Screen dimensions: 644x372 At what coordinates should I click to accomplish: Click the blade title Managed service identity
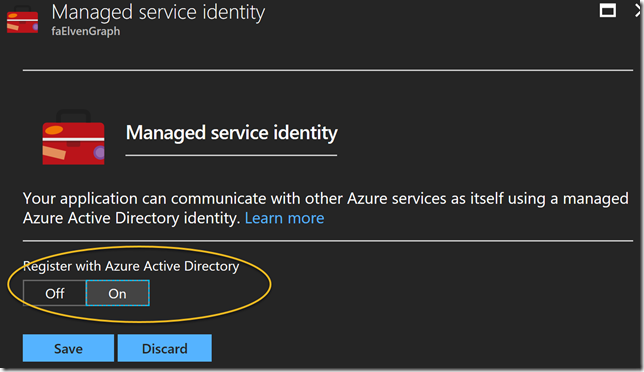click(x=158, y=12)
